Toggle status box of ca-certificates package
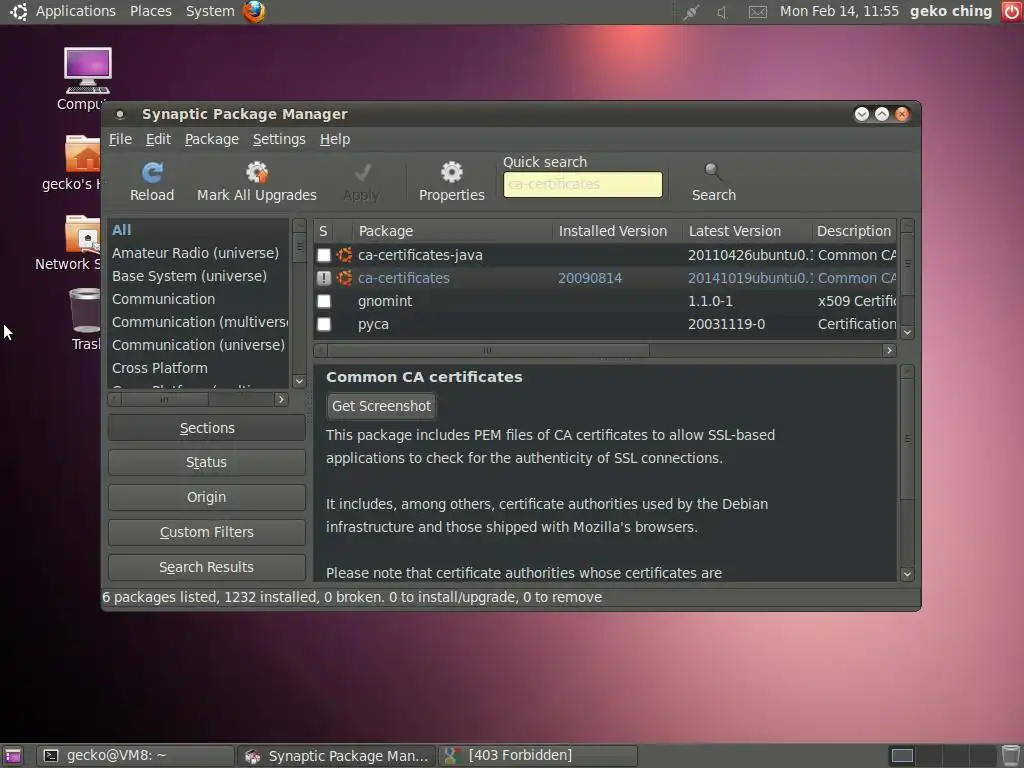 pyautogui.click(x=323, y=278)
